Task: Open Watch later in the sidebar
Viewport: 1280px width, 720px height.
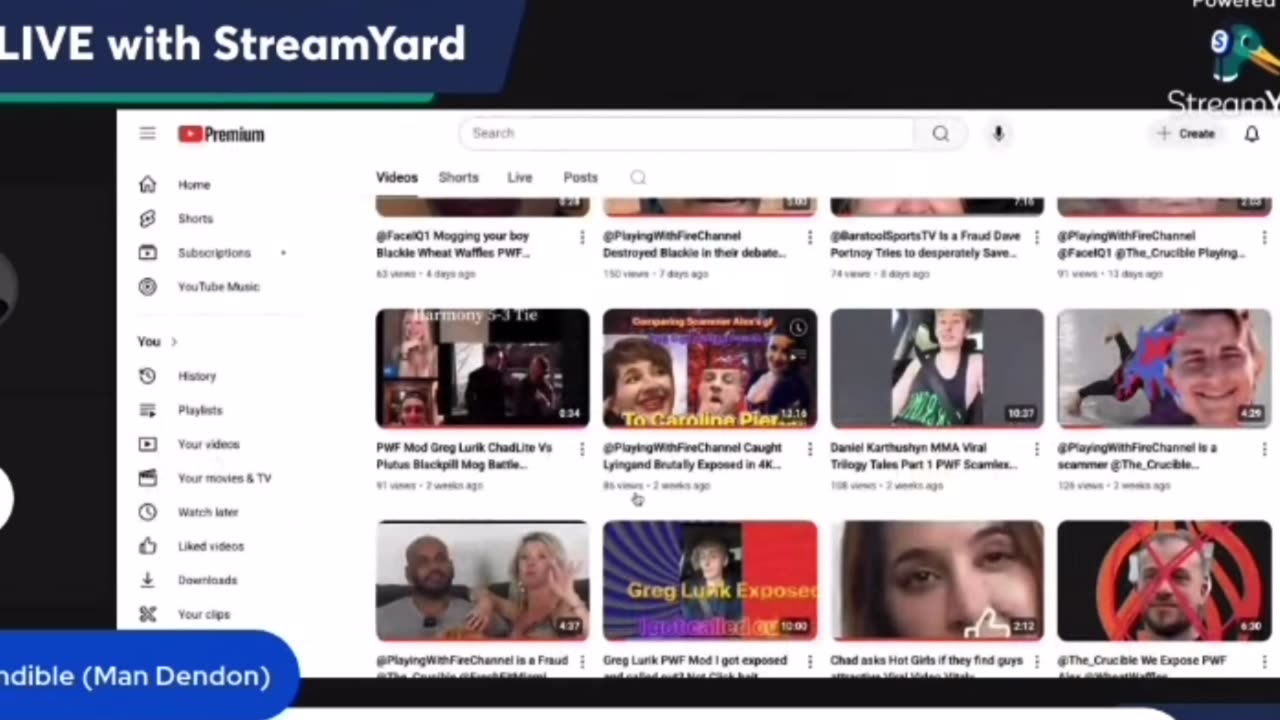Action: click(208, 512)
